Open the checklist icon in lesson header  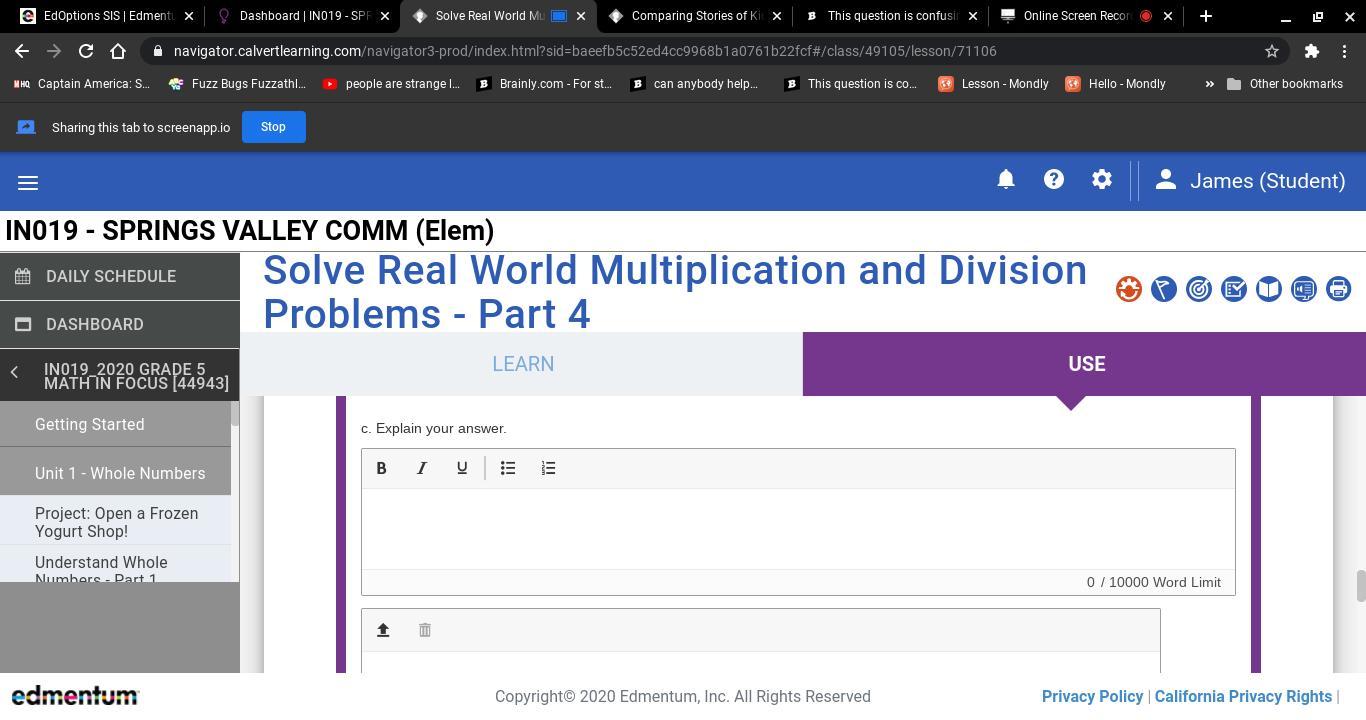click(x=1233, y=289)
